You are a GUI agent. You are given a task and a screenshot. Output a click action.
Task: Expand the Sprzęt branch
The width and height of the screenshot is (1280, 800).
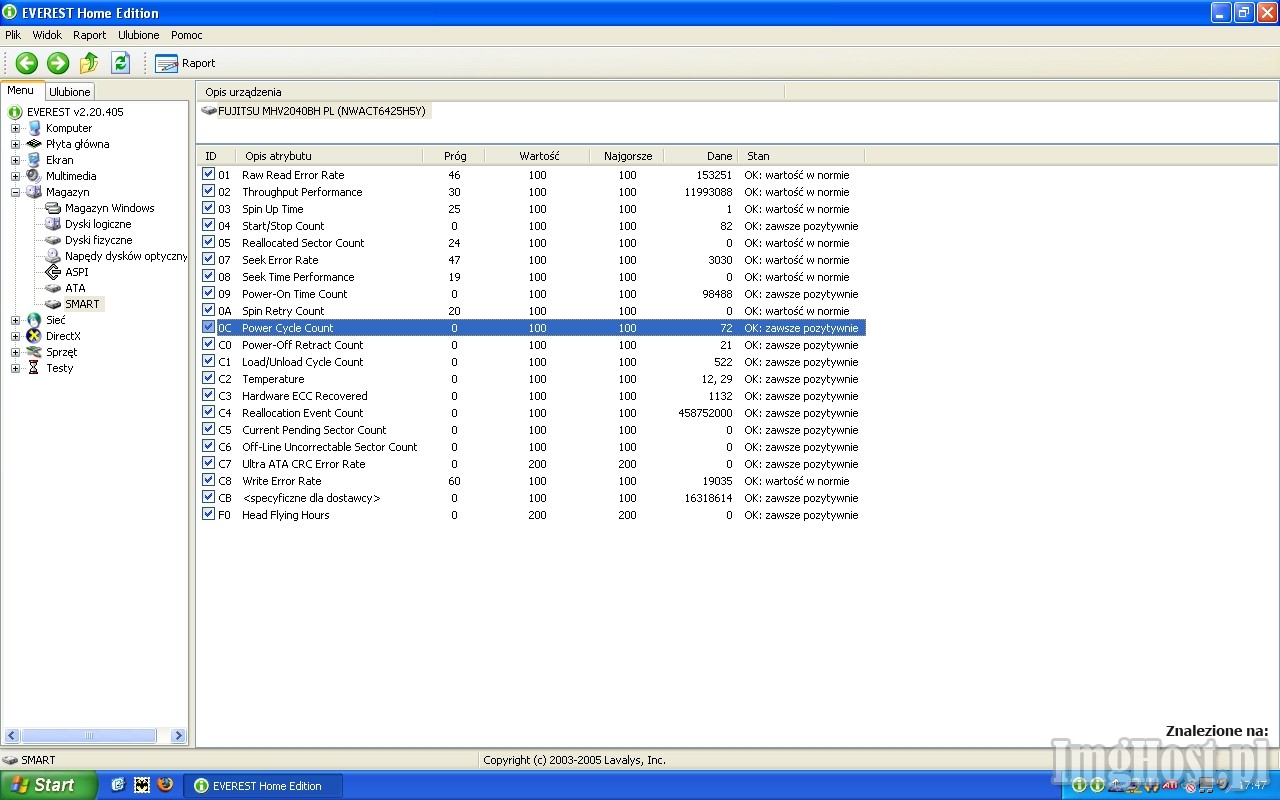click(x=15, y=352)
